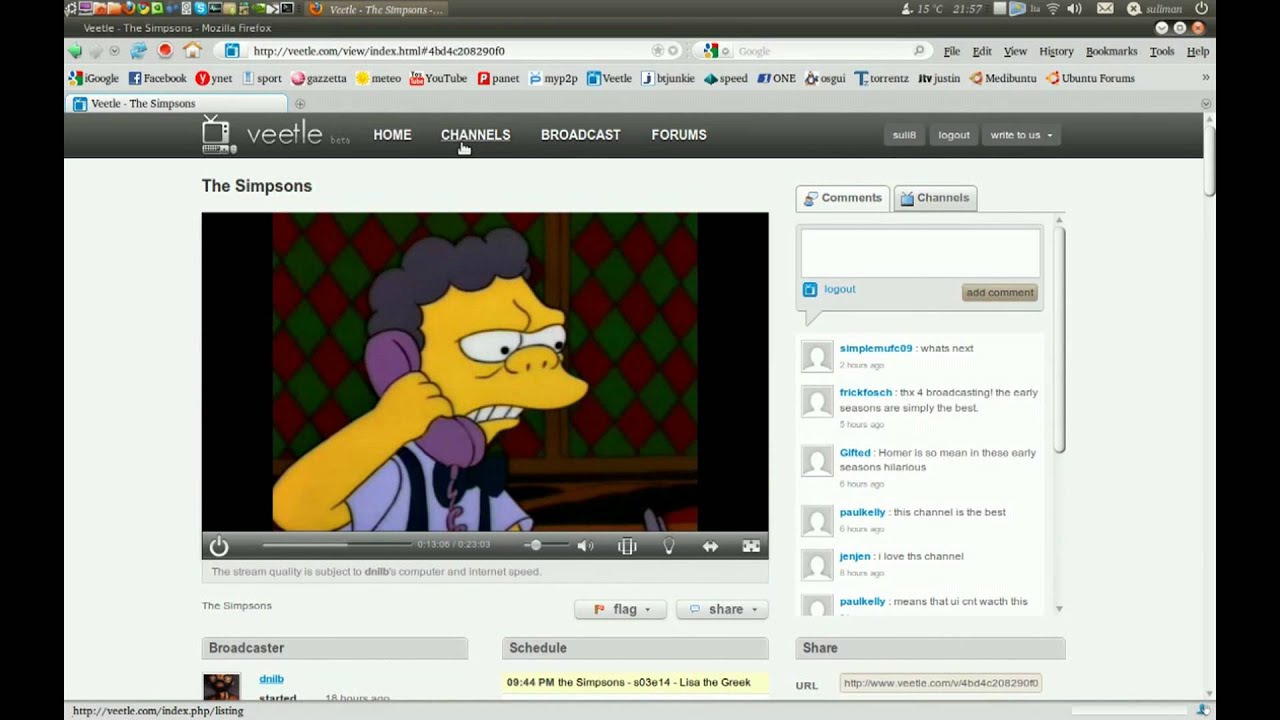Open the Tools menu
This screenshot has width=1280, height=720.
pos(1162,51)
